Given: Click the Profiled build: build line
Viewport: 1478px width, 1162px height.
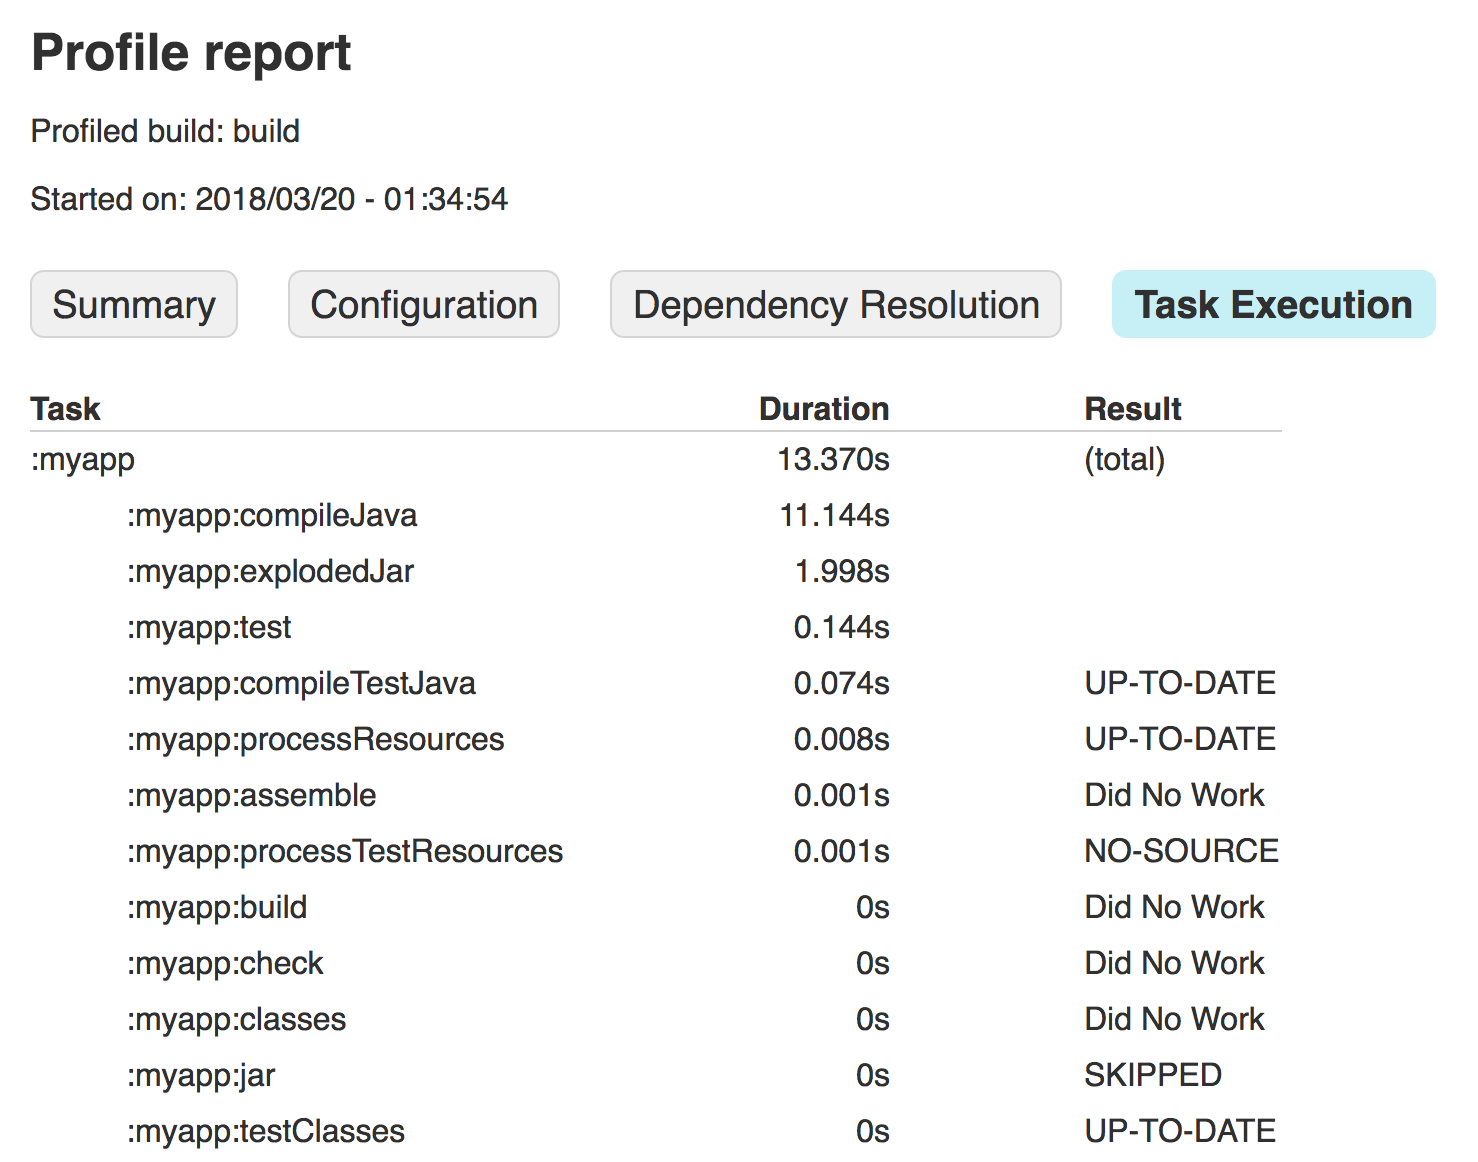Looking at the screenshot, I should pyautogui.click(x=165, y=131).
